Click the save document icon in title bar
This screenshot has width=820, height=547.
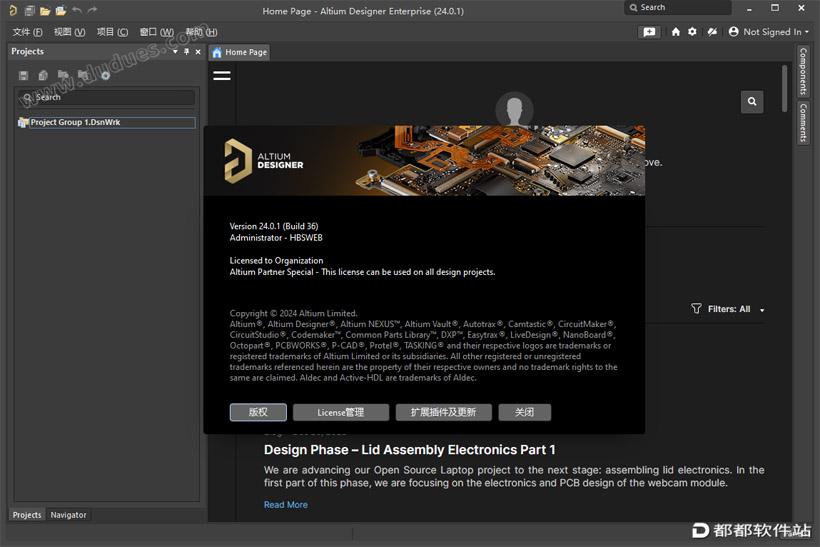(x=30, y=10)
